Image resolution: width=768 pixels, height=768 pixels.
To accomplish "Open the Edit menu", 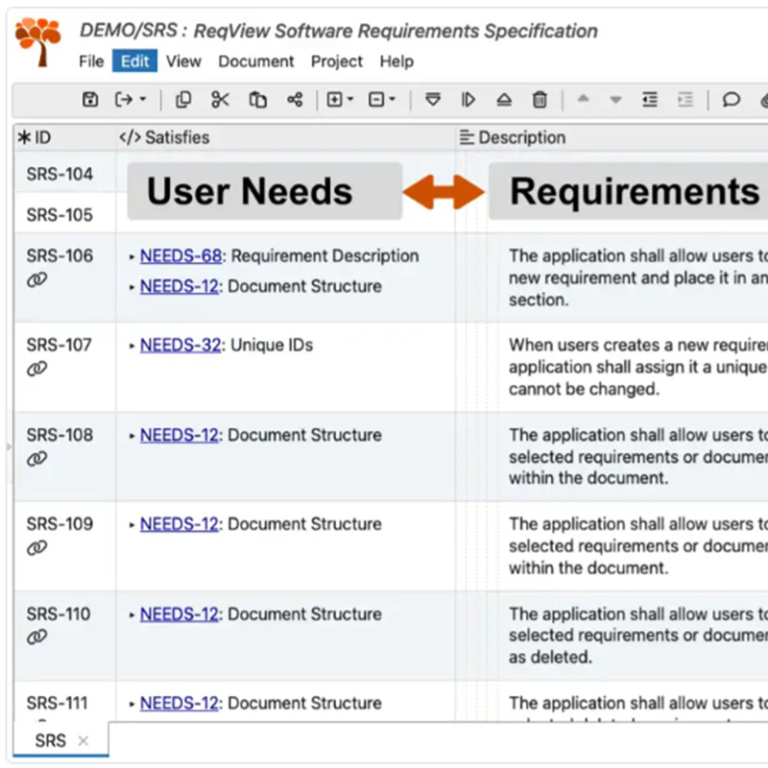I will (x=135, y=61).
